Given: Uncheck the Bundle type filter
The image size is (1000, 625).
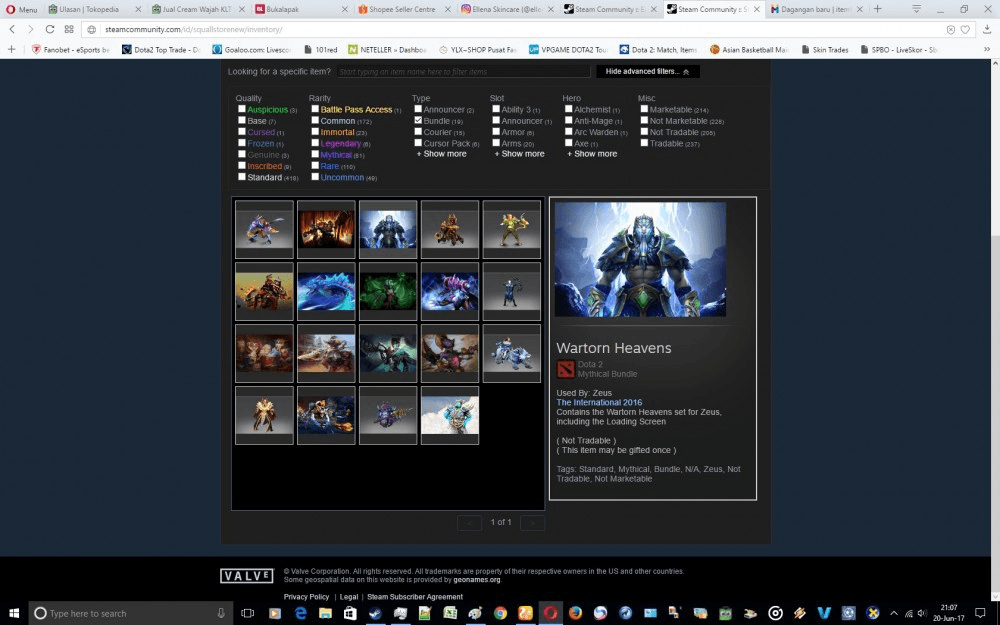Looking at the screenshot, I should pyautogui.click(x=418, y=120).
